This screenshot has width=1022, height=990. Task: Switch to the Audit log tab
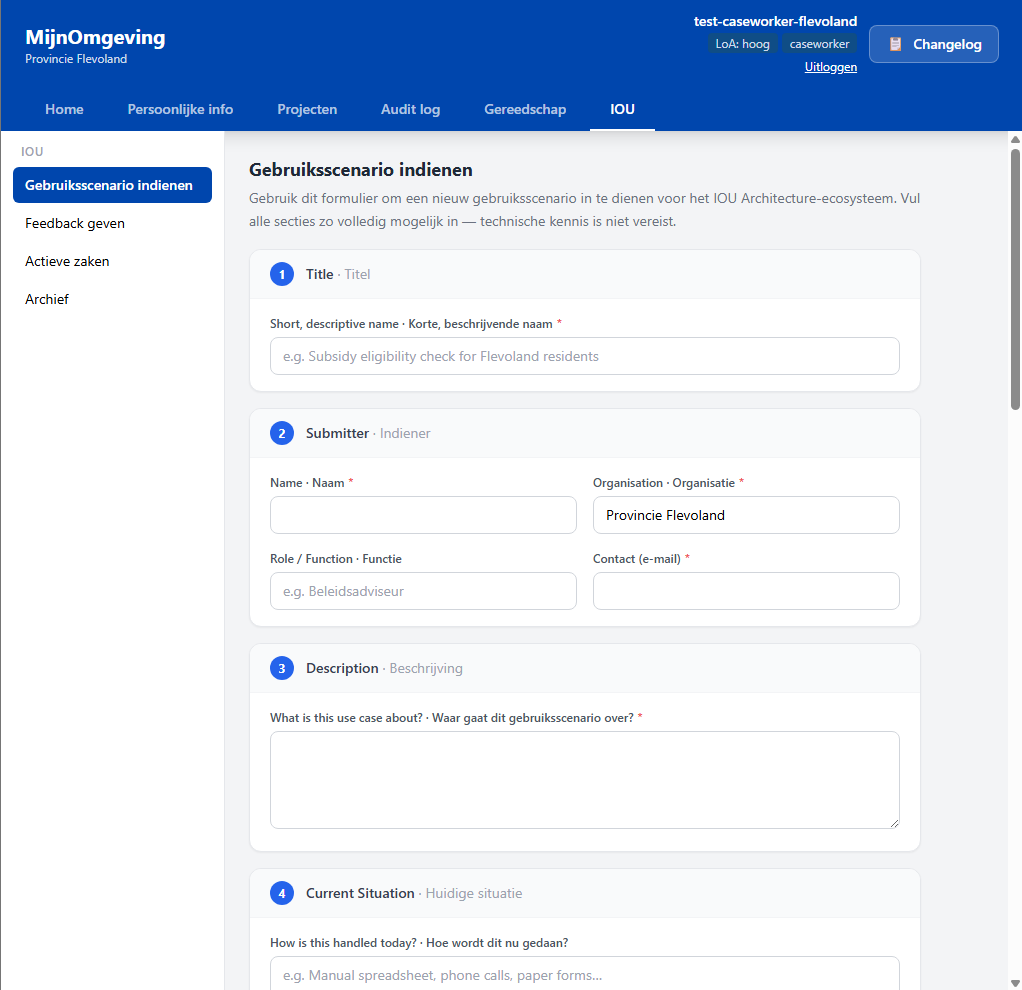410,110
